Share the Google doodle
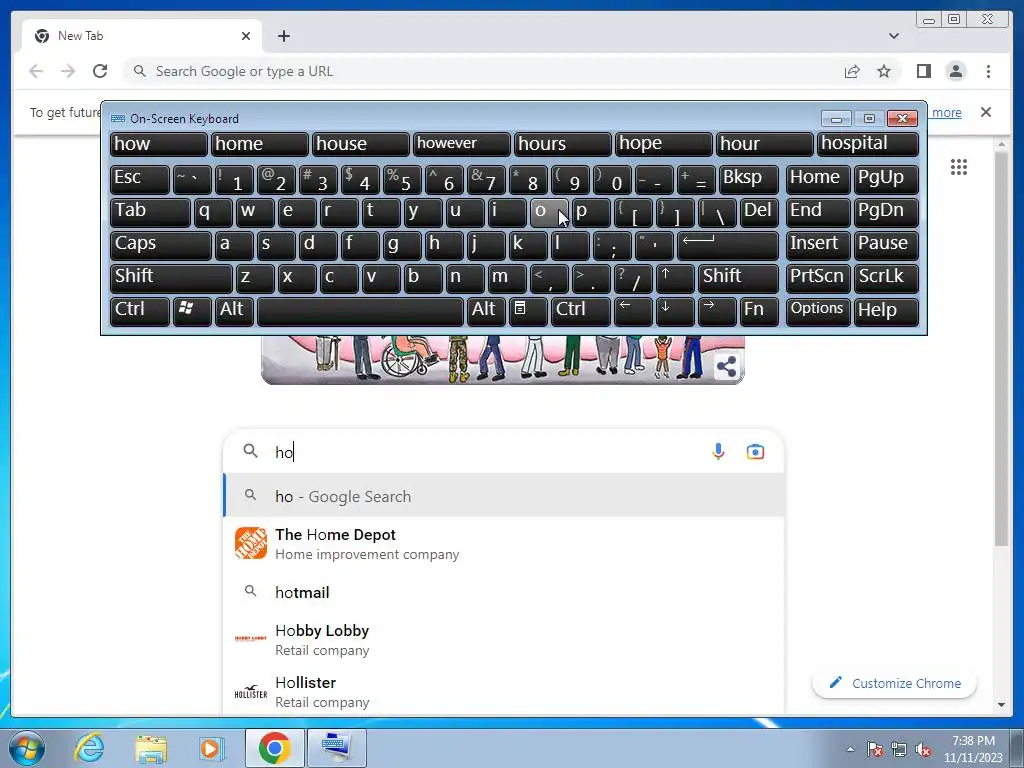This screenshot has height=768, width=1024. [x=726, y=366]
